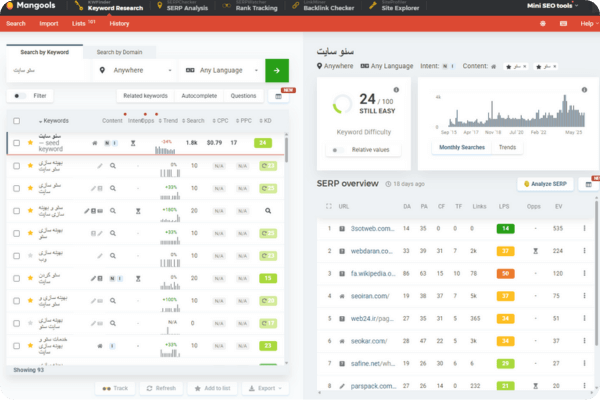This screenshot has height=400, width=600.
Task: Click the LPS 14 badge for 3sotweb.com
Action: pyautogui.click(x=505, y=229)
